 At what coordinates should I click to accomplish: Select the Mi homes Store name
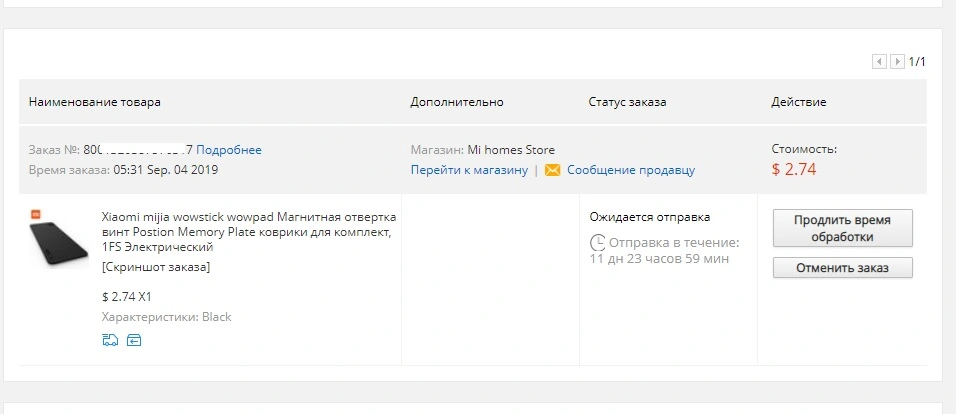coord(511,150)
